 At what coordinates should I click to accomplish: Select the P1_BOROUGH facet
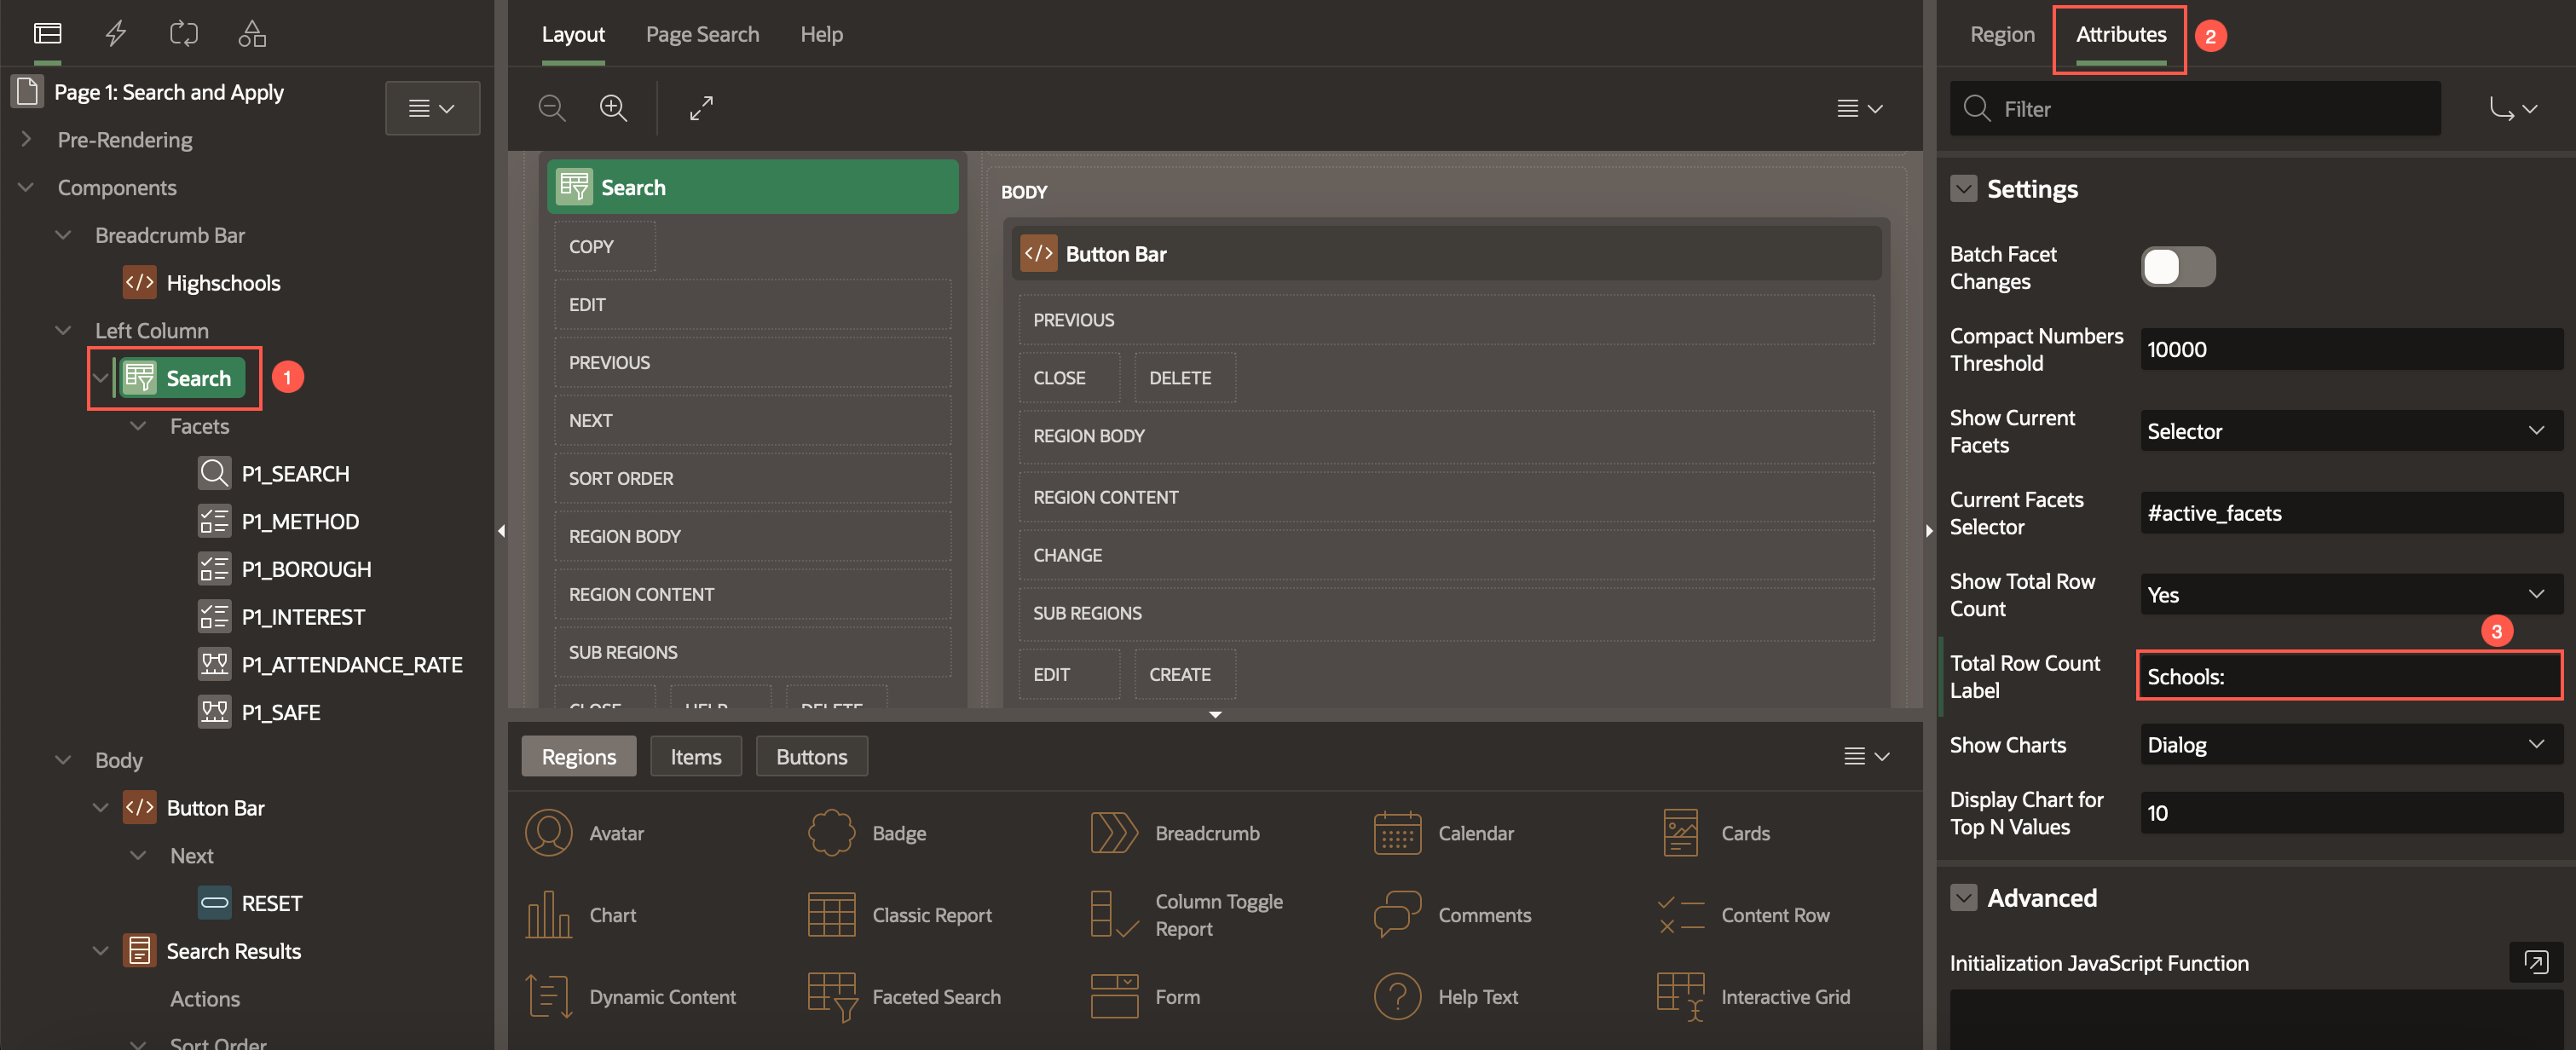point(306,570)
